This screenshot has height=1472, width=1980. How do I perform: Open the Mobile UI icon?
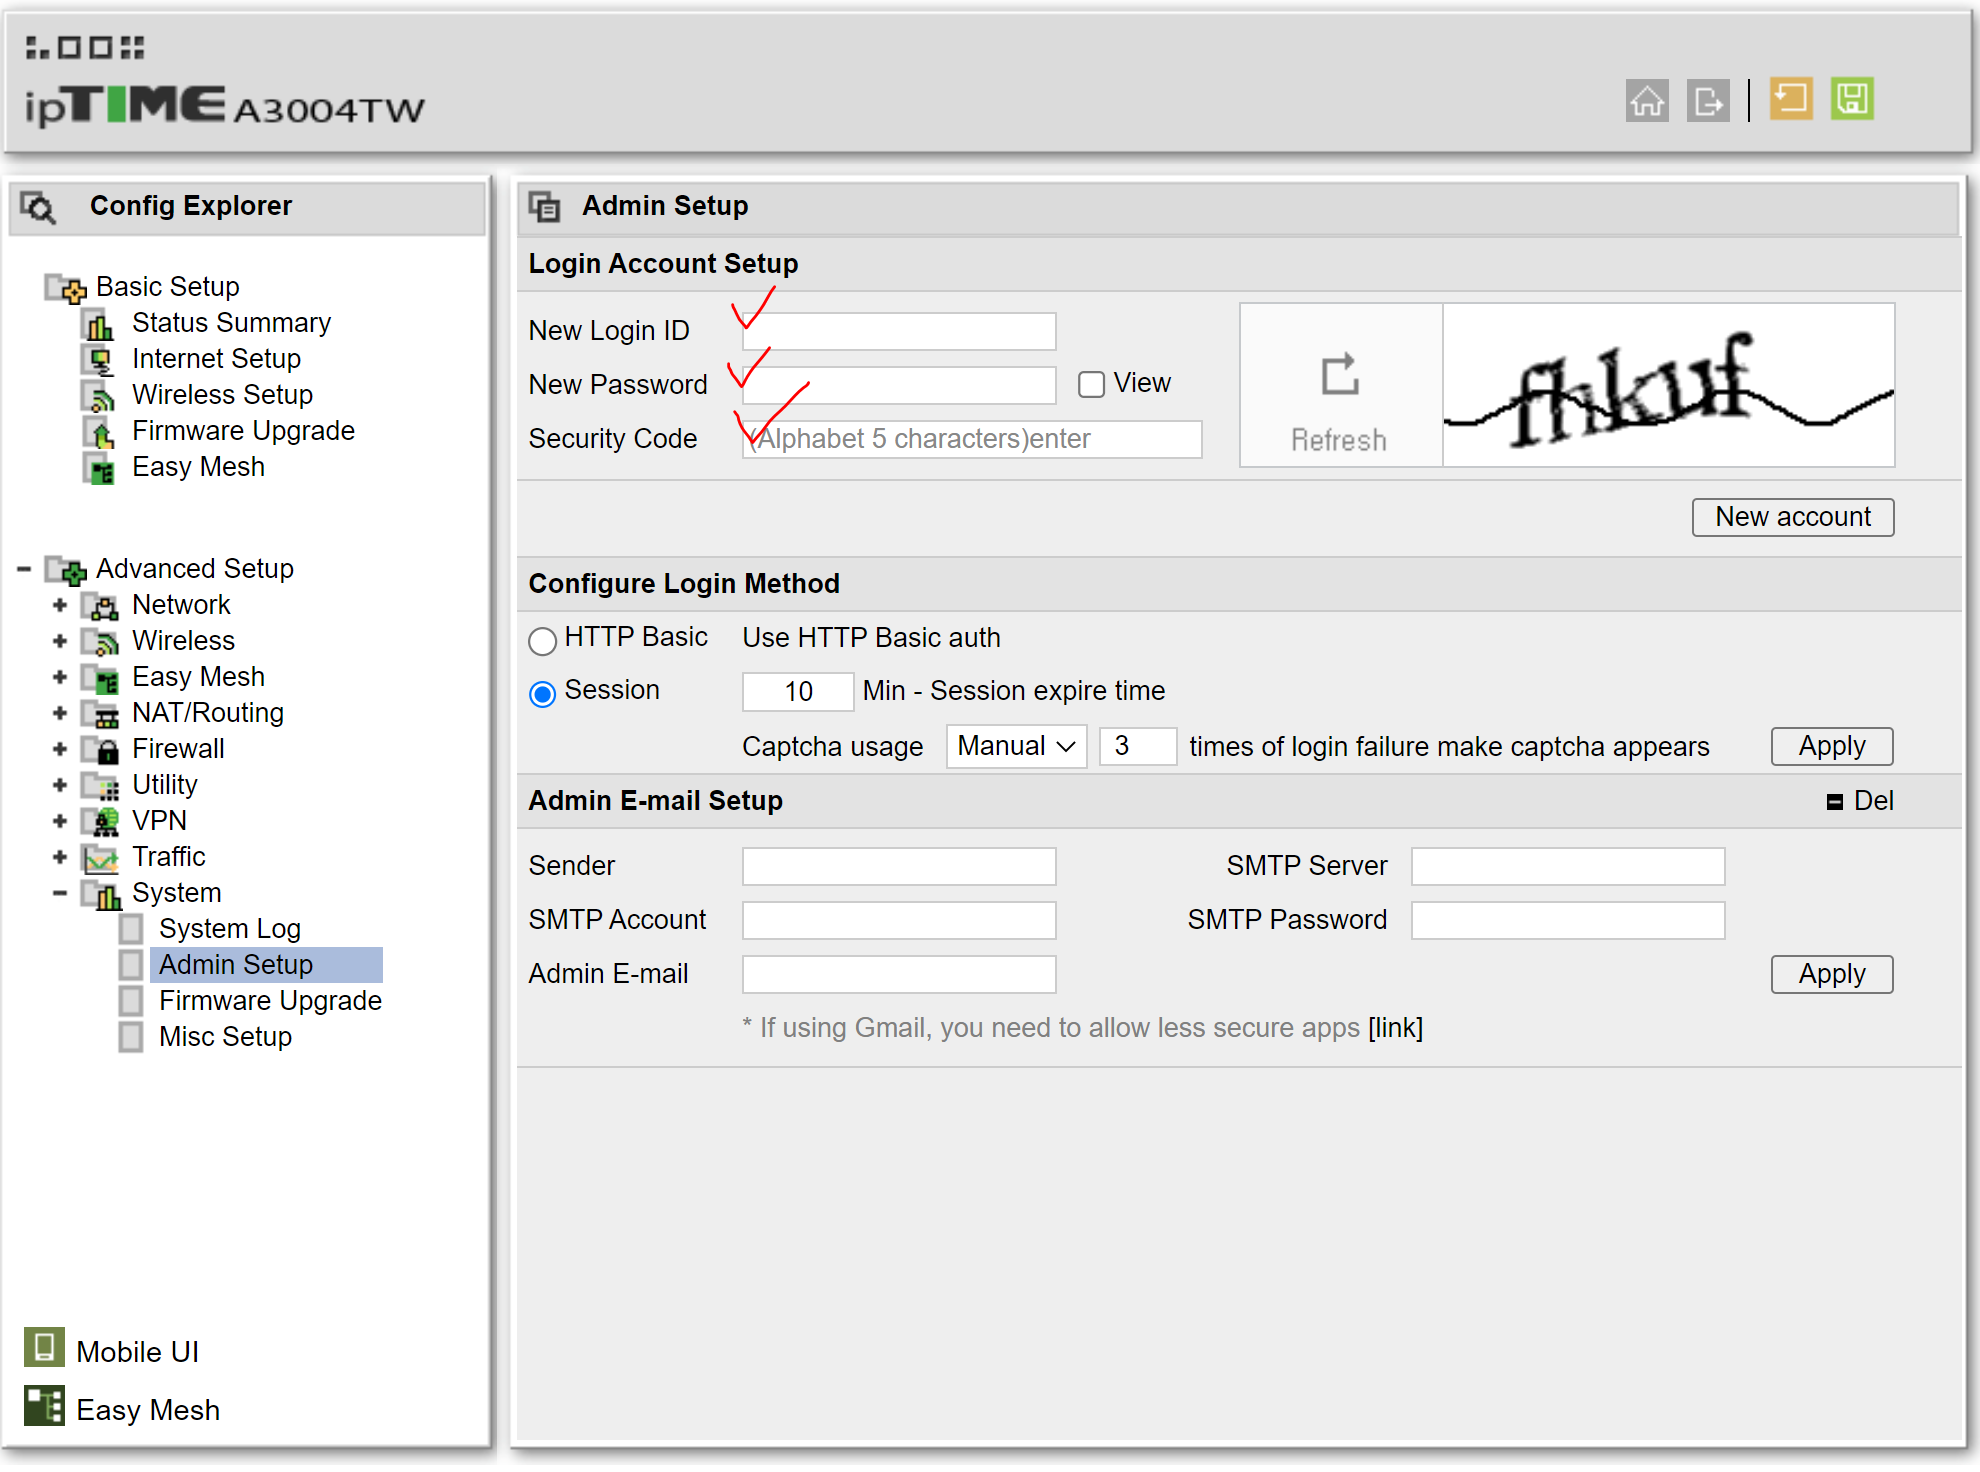(44, 1348)
